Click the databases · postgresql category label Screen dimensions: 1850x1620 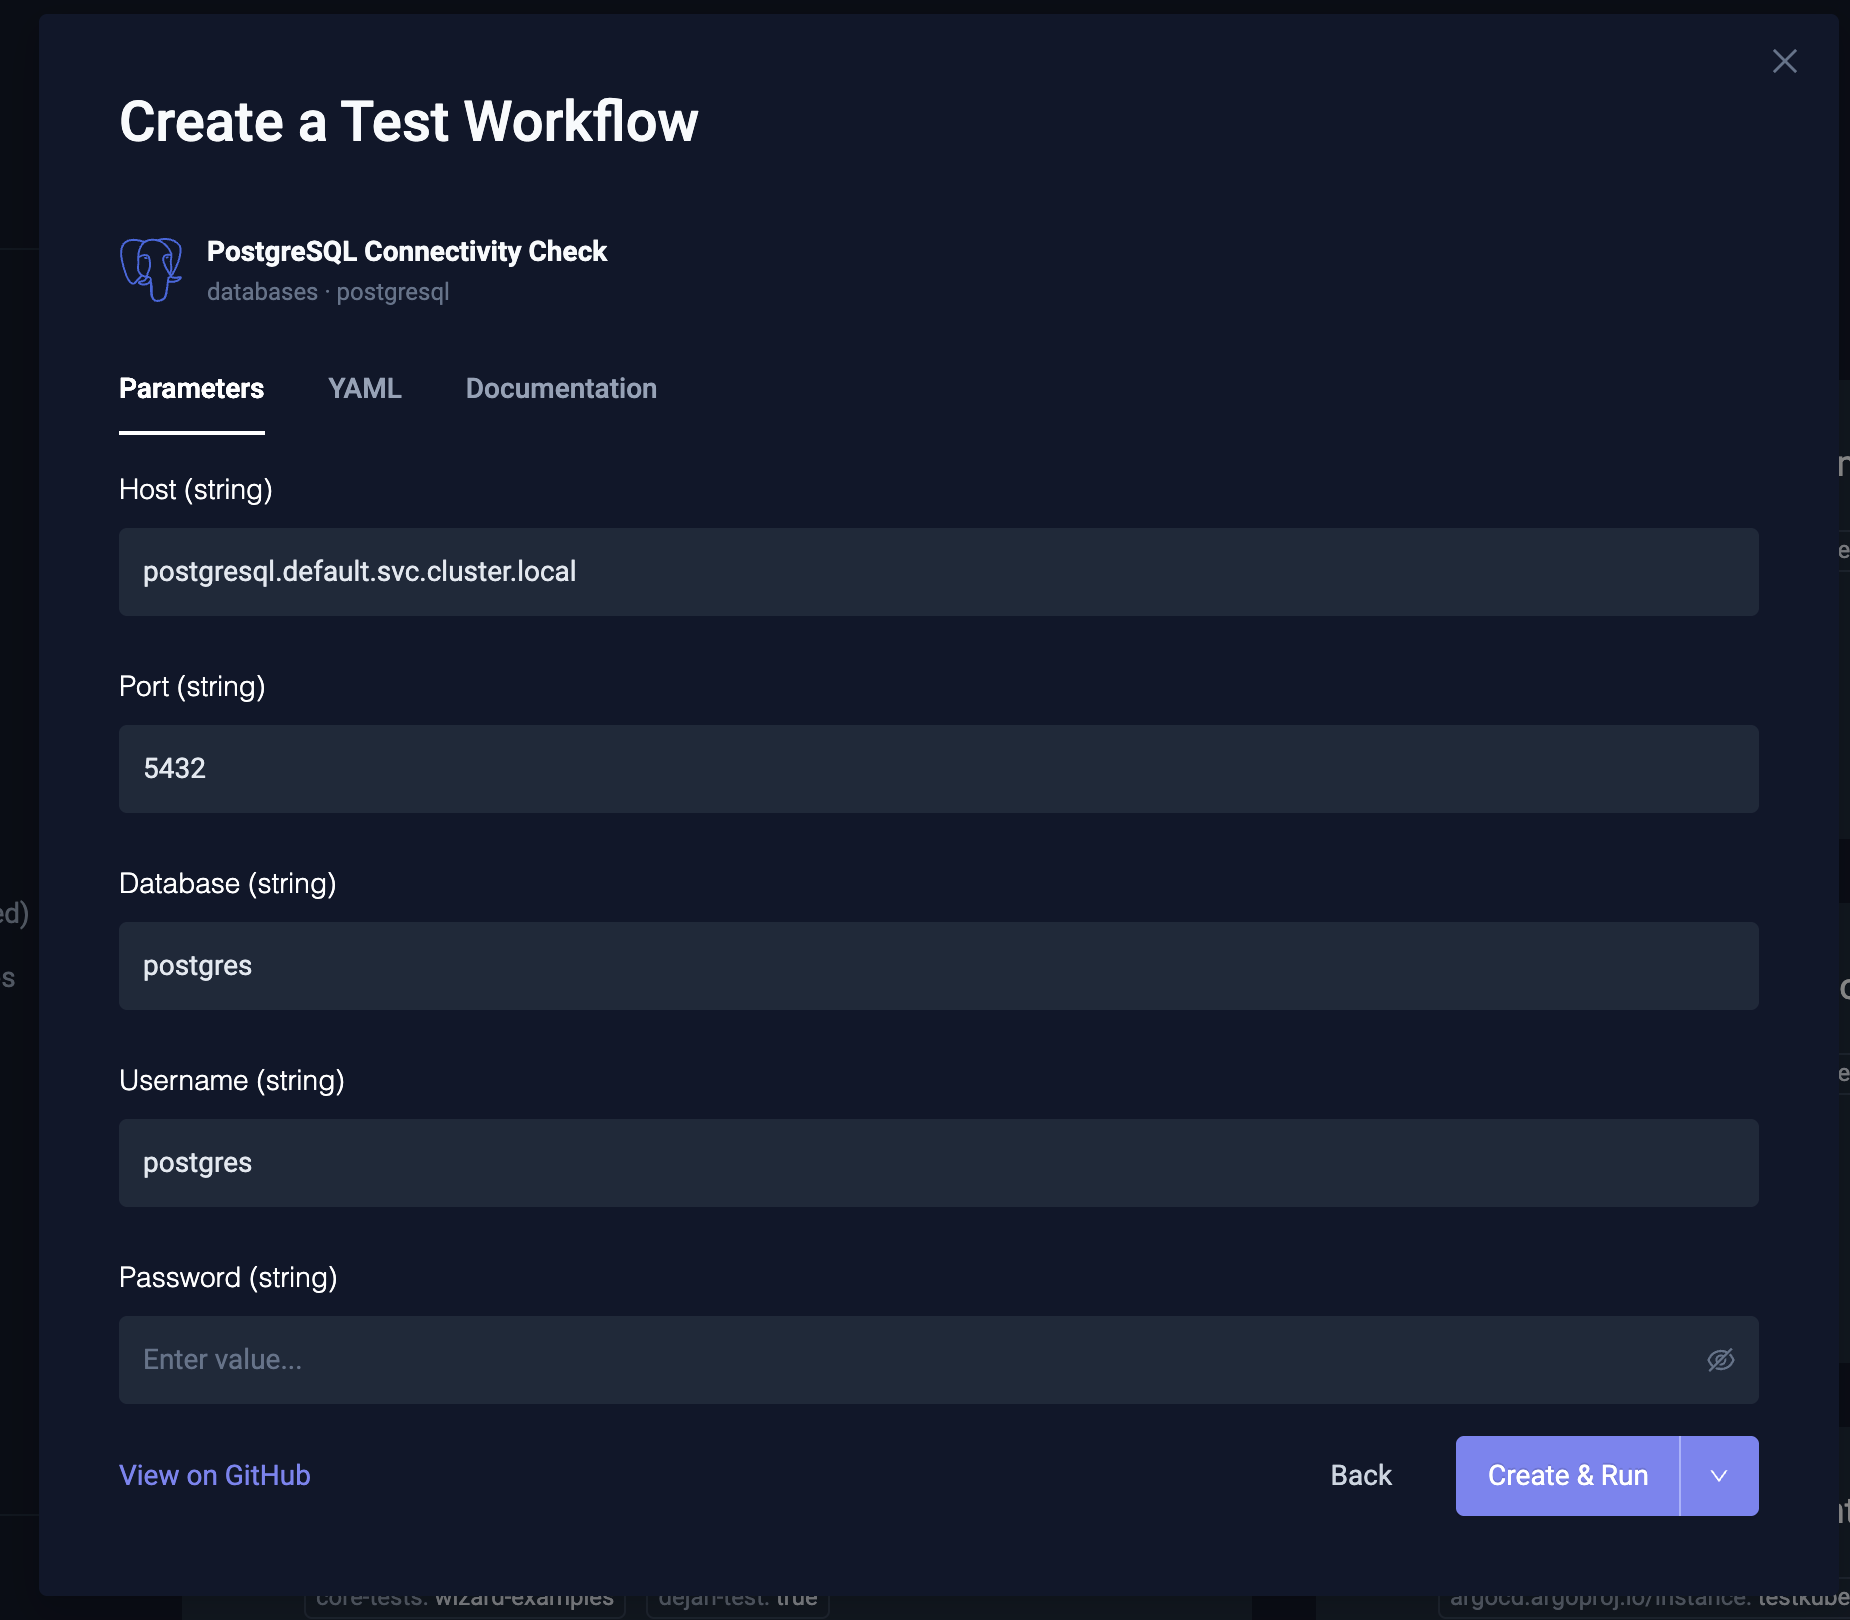click(x=329, y=291)
